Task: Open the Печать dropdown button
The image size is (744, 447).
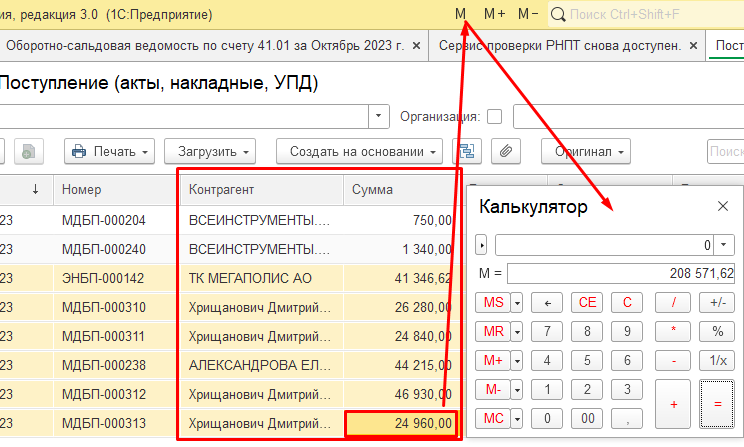Action: [x=110, y=151]
